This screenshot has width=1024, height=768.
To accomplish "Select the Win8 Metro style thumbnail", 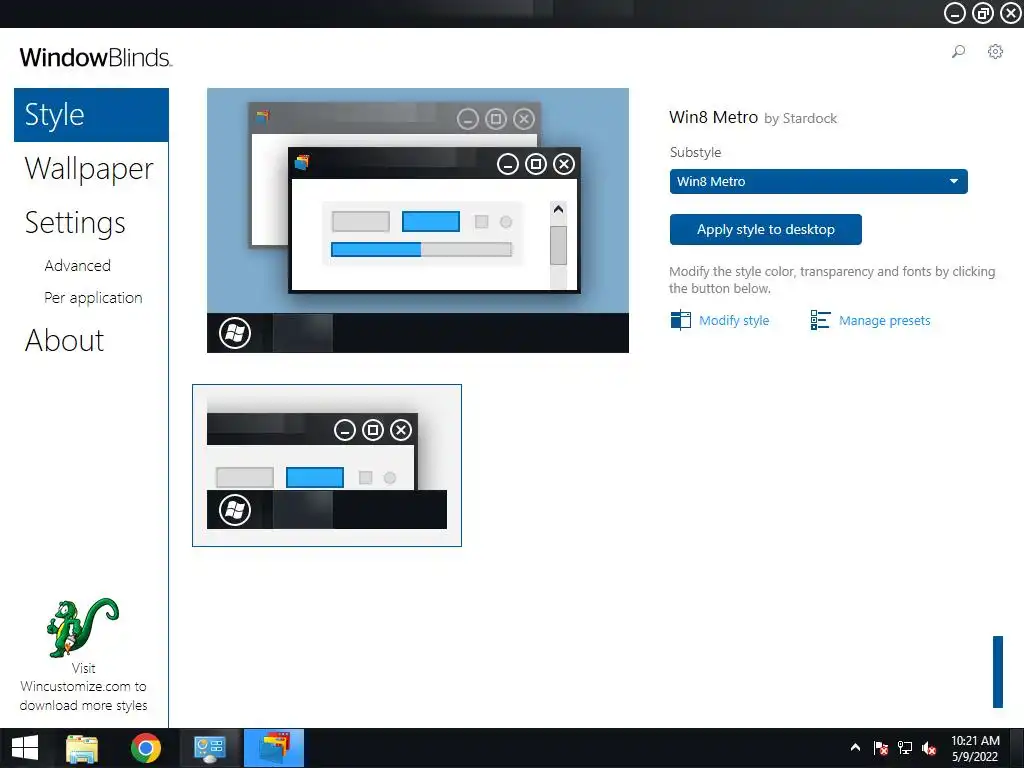I will click(327, 466).
